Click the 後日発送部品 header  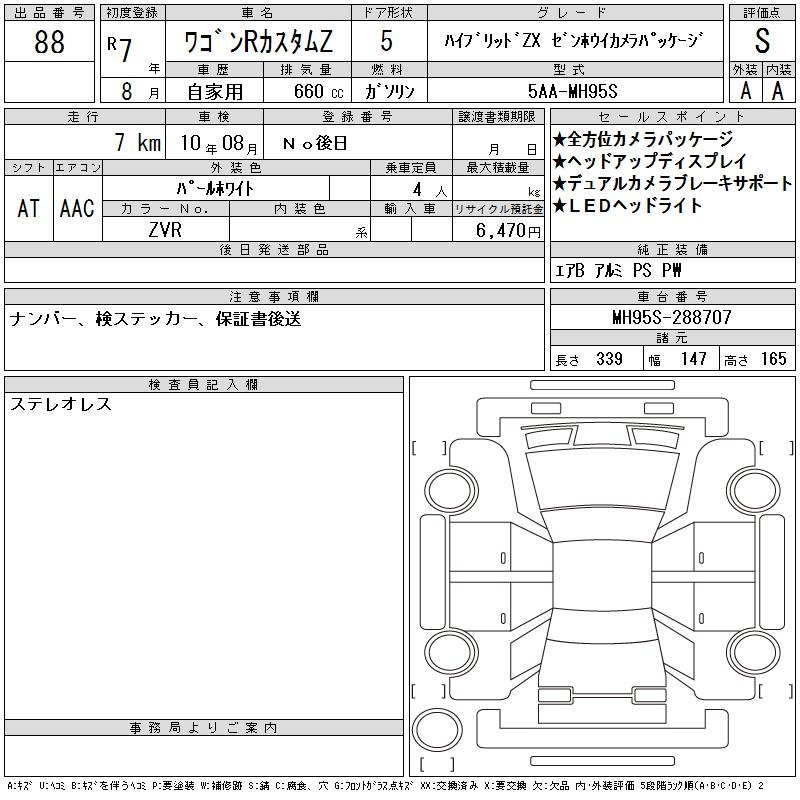click(274, 249)
